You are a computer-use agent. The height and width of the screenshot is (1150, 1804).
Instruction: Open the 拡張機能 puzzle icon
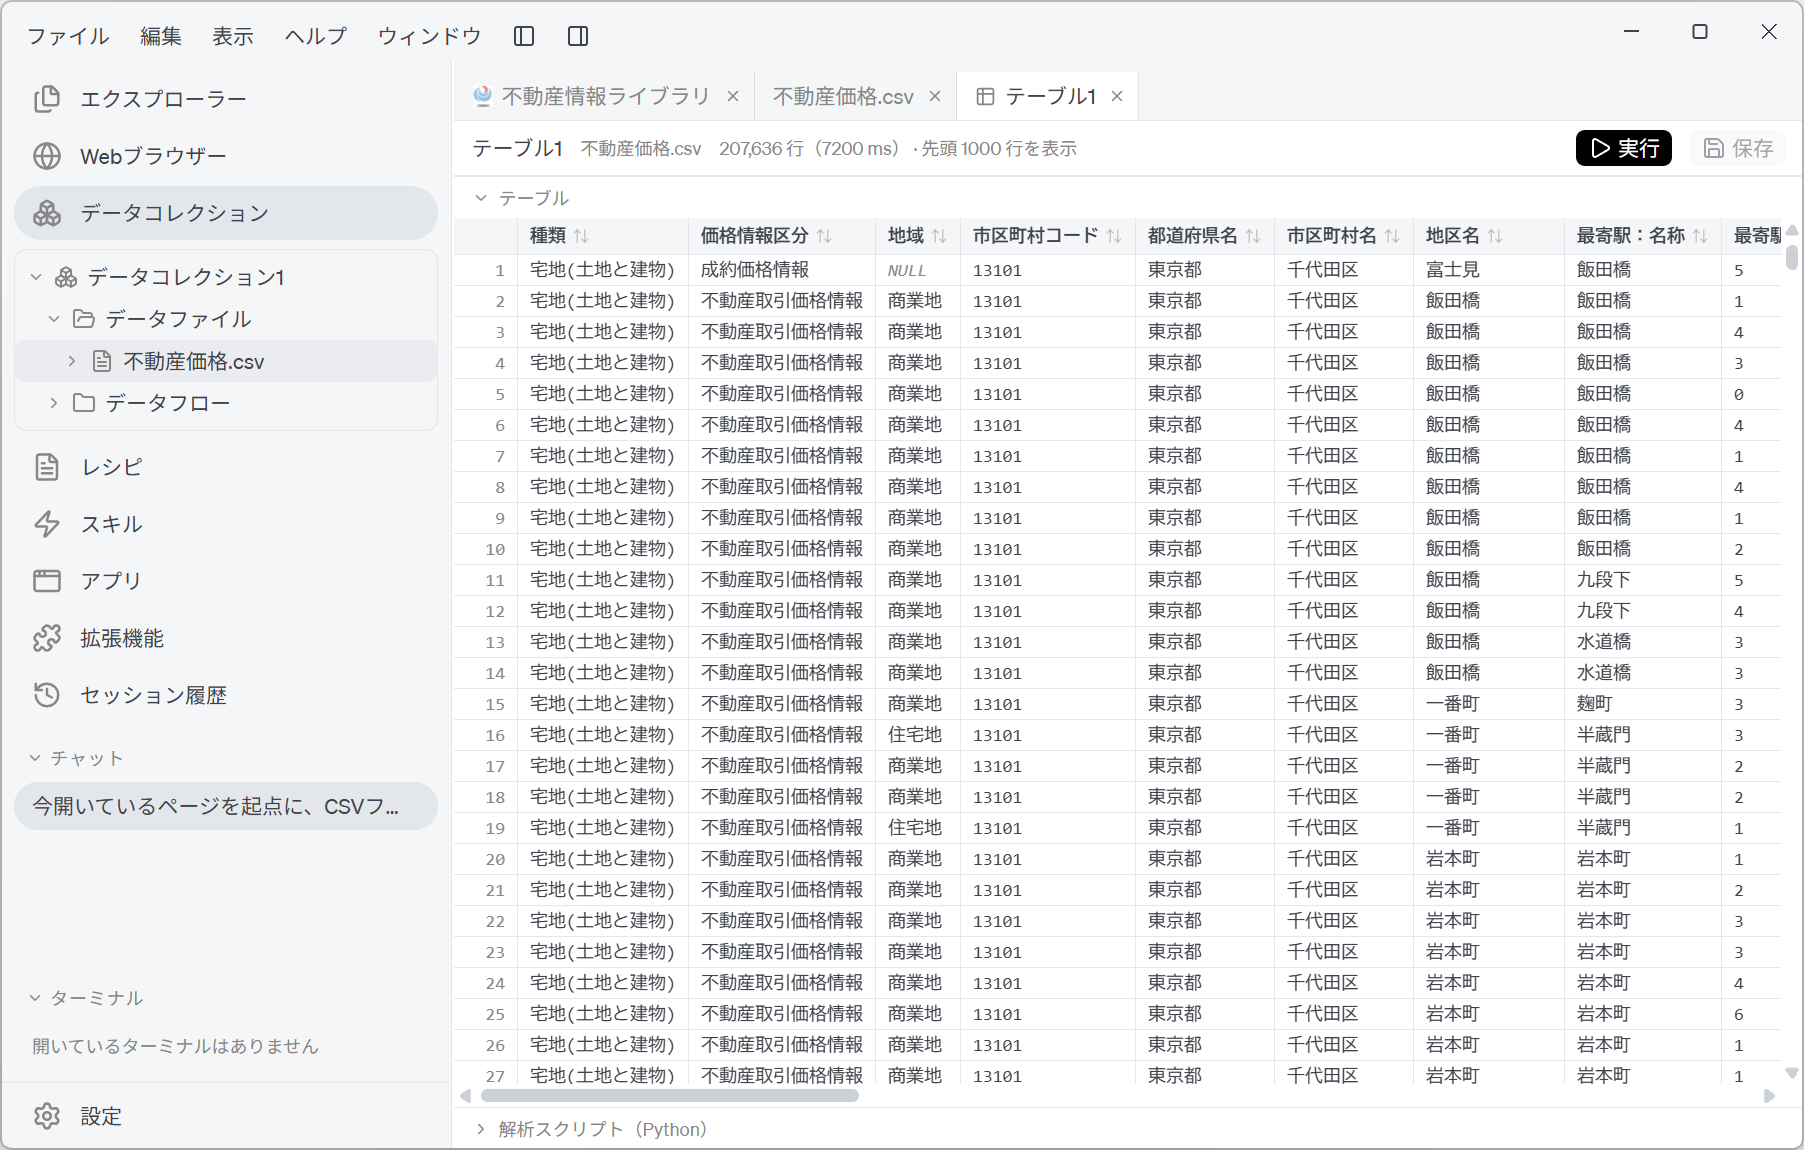[x=47, y=638]
